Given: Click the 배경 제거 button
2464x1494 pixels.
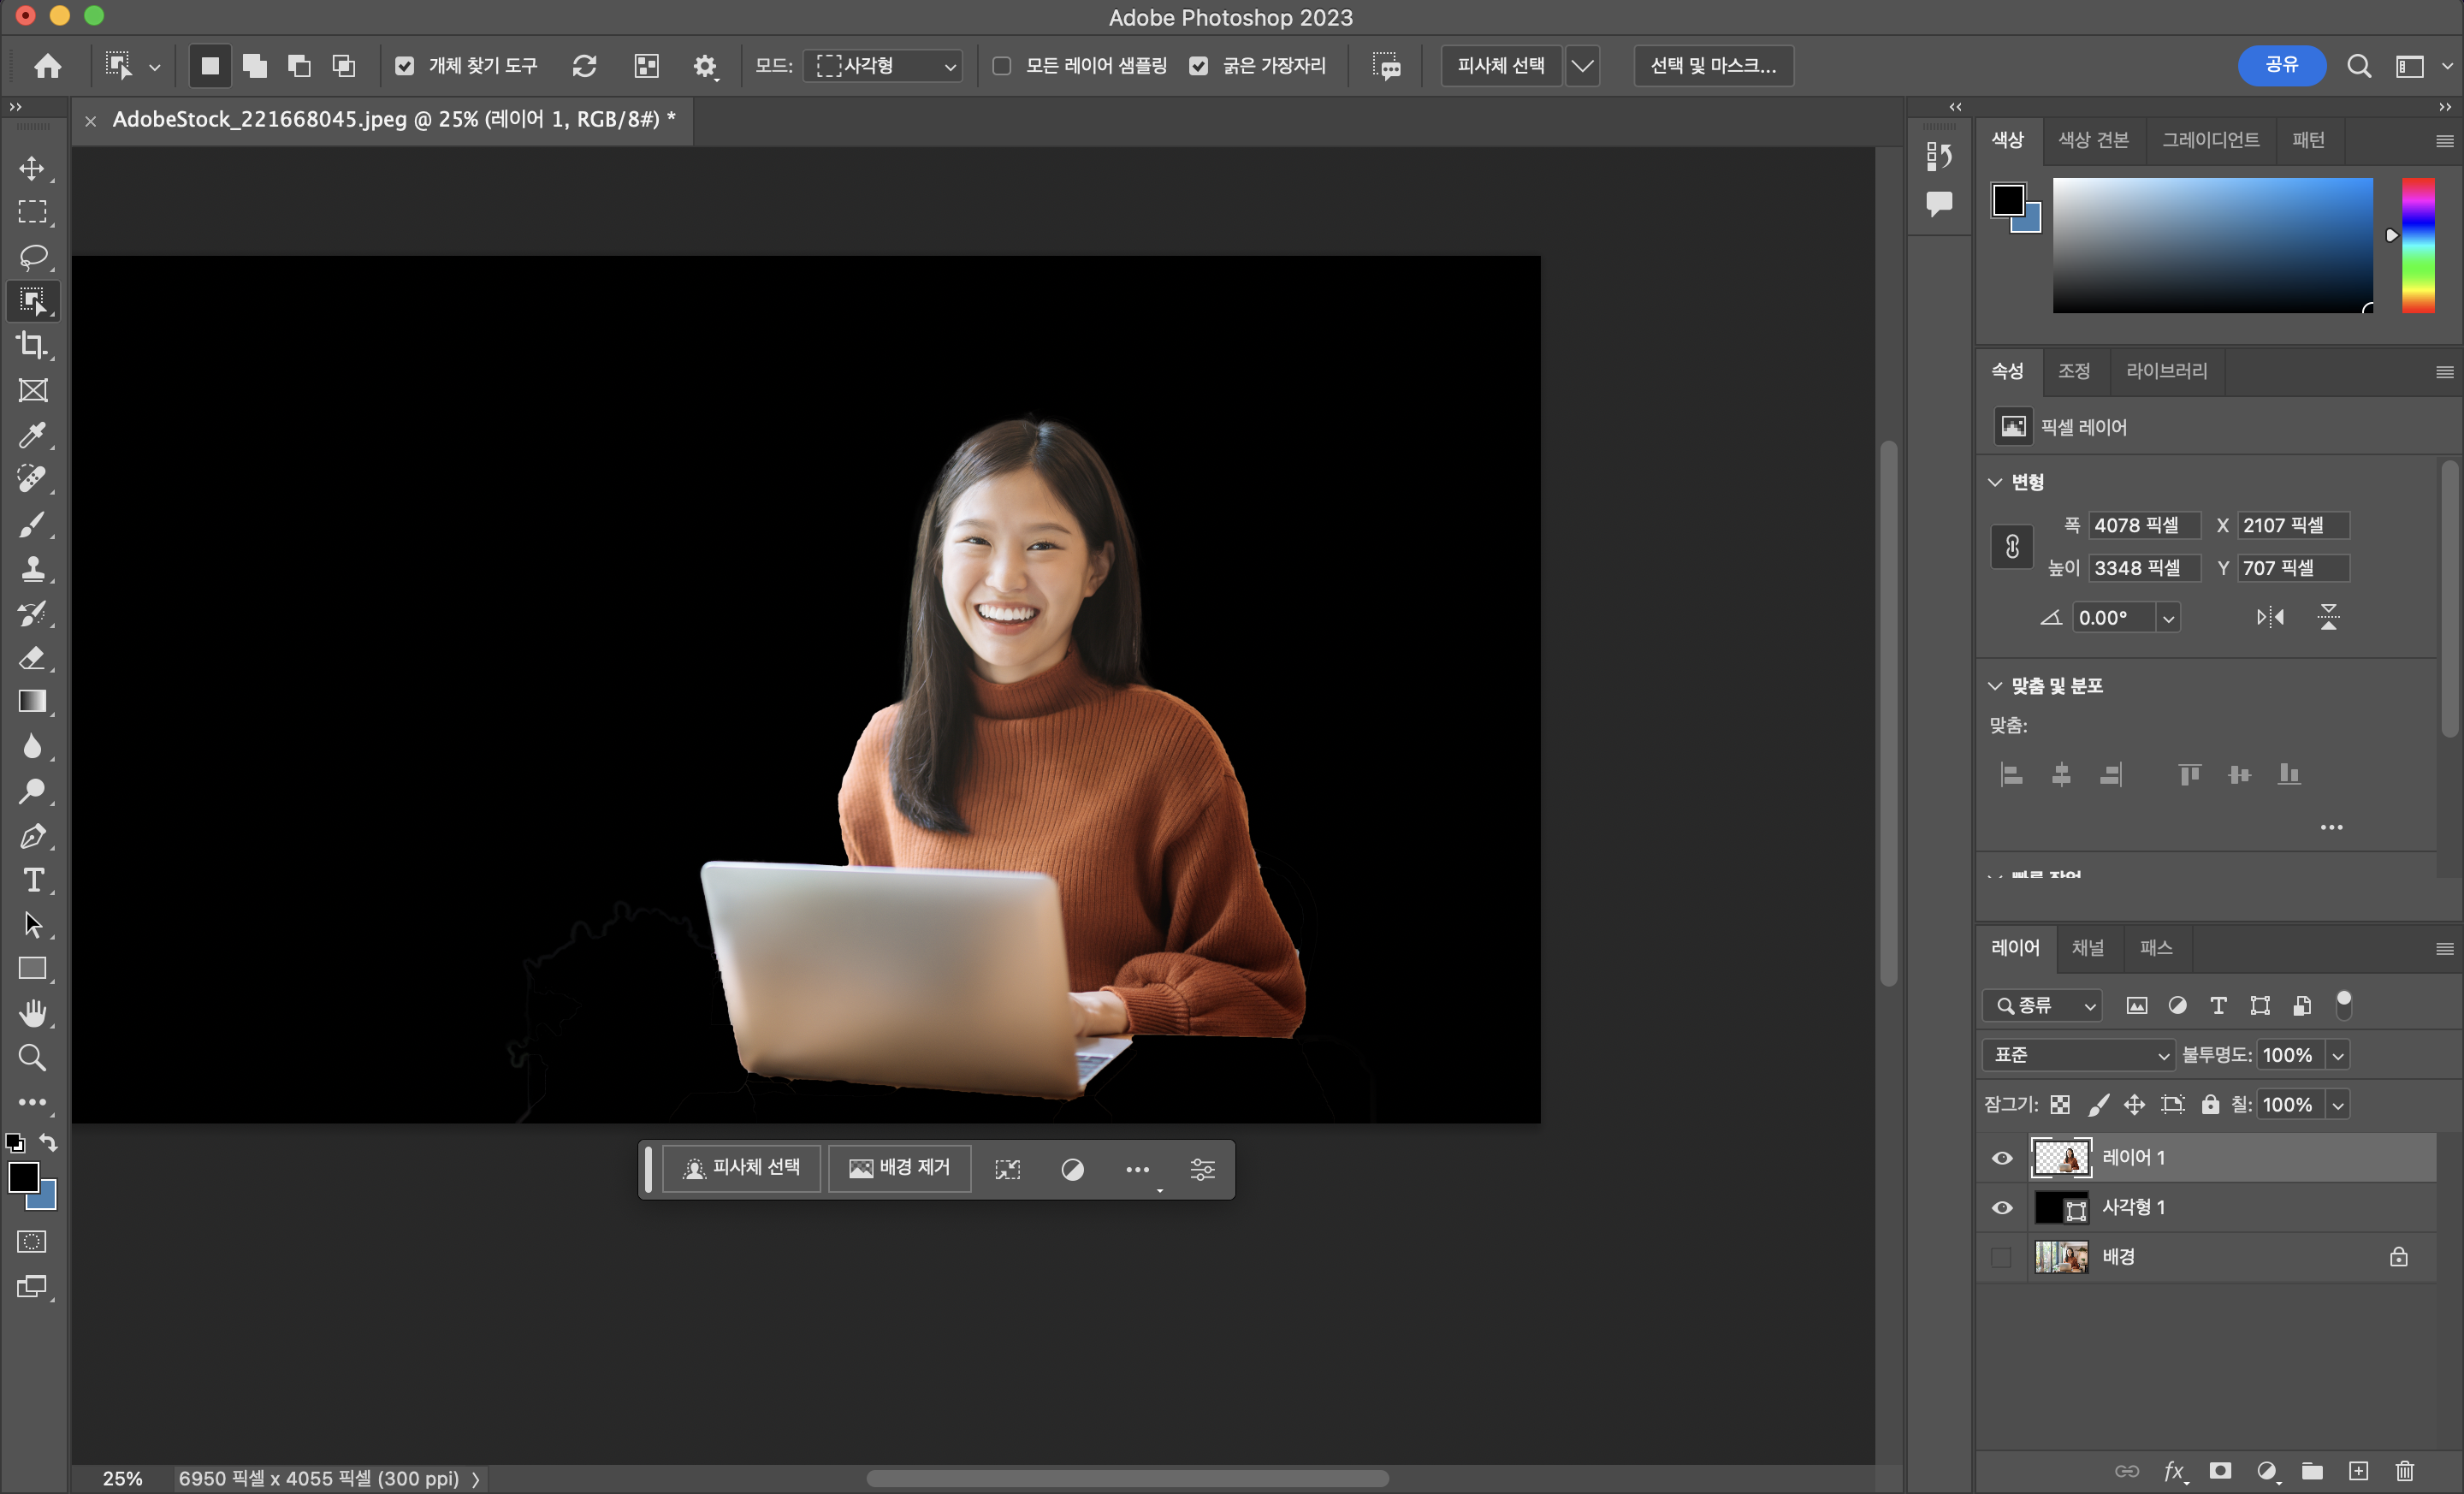Looking at the screenshot, I should point(899,1168).
